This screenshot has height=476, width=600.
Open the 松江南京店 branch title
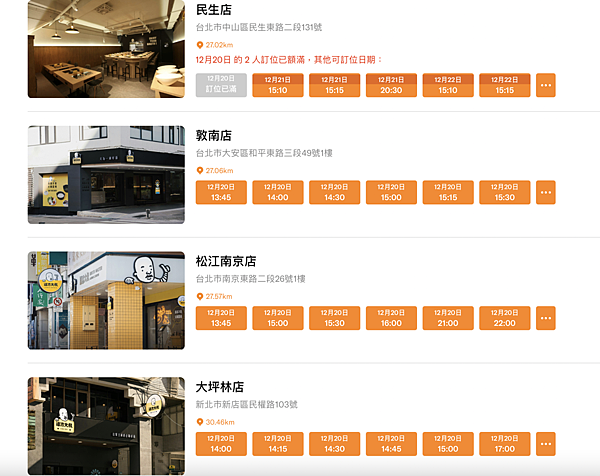(x=226, y=261)
